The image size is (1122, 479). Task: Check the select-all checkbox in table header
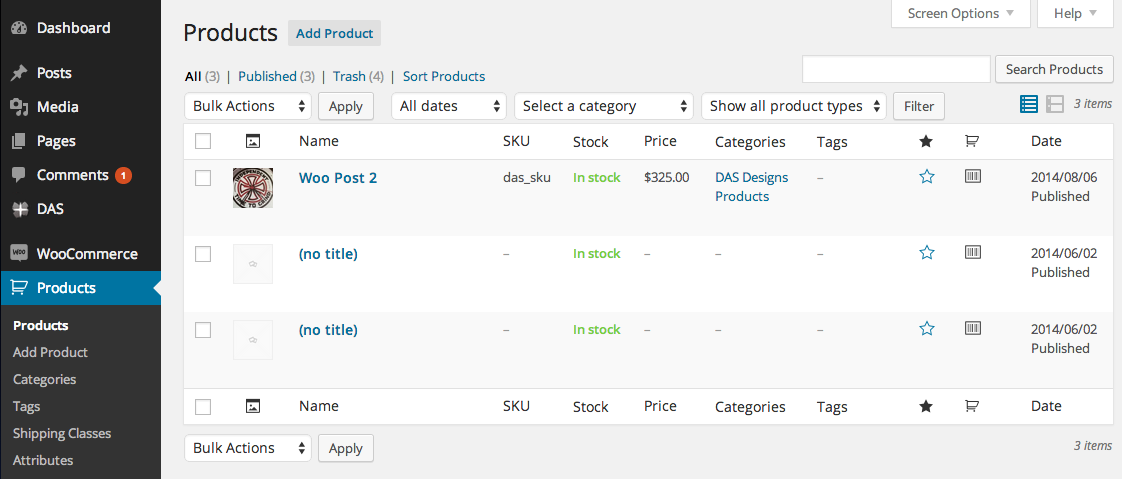coord(203,142)
